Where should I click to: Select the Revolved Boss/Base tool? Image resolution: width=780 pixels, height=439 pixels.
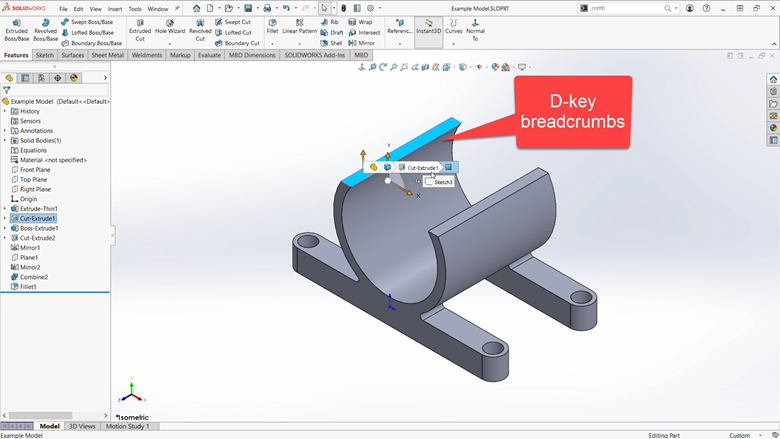pyautogui.click(x=45, y=30)
